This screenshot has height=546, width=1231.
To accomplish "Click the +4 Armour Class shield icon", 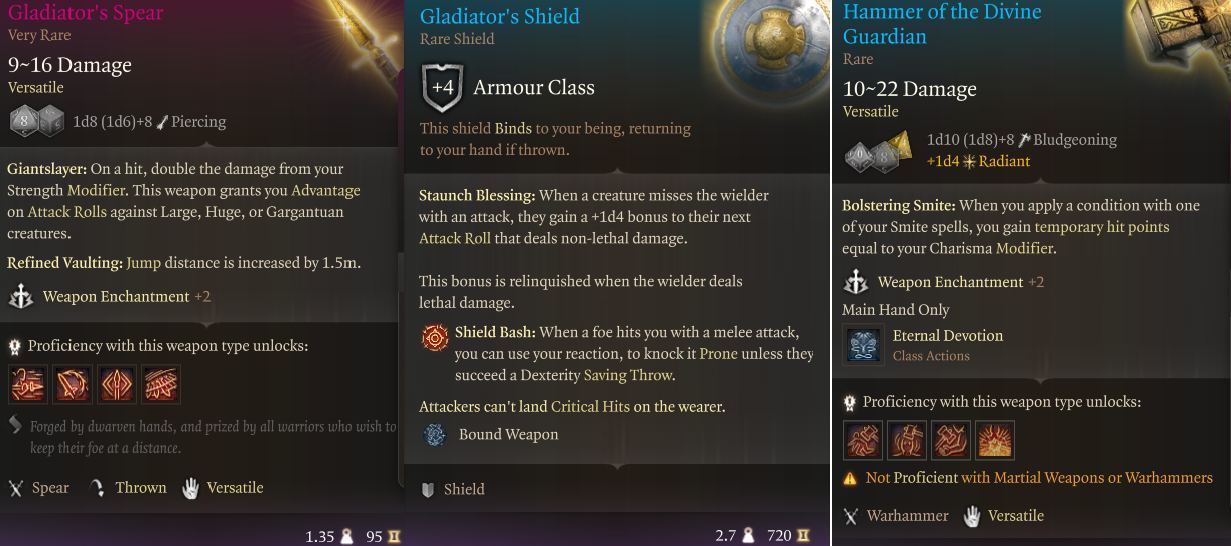I will (441, 88).
